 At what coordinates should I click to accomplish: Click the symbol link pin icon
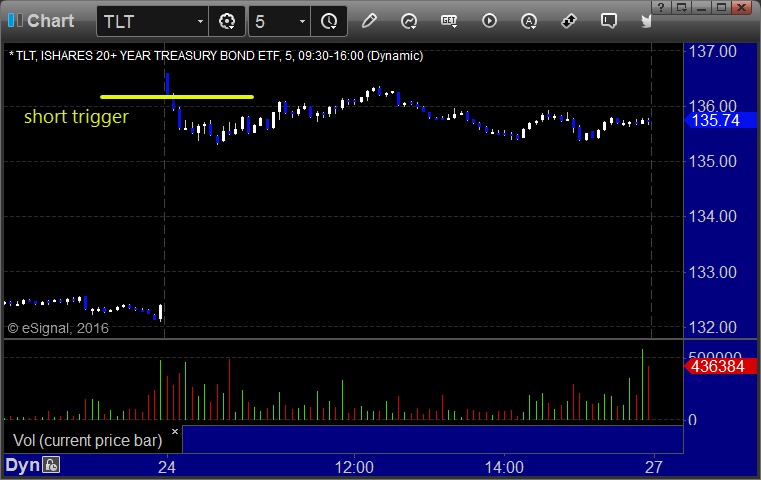pyautogui.click(x=568, y=21)
